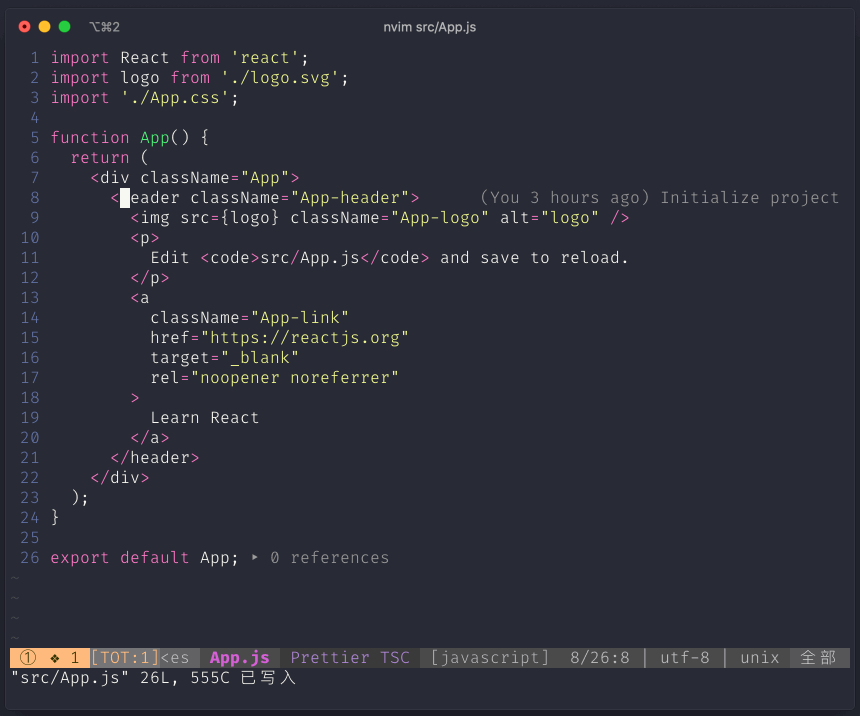The width and height of the screenshot is (860, 716).
Task: Click the unix file format indicator
Action: click(x=760, y=657)
